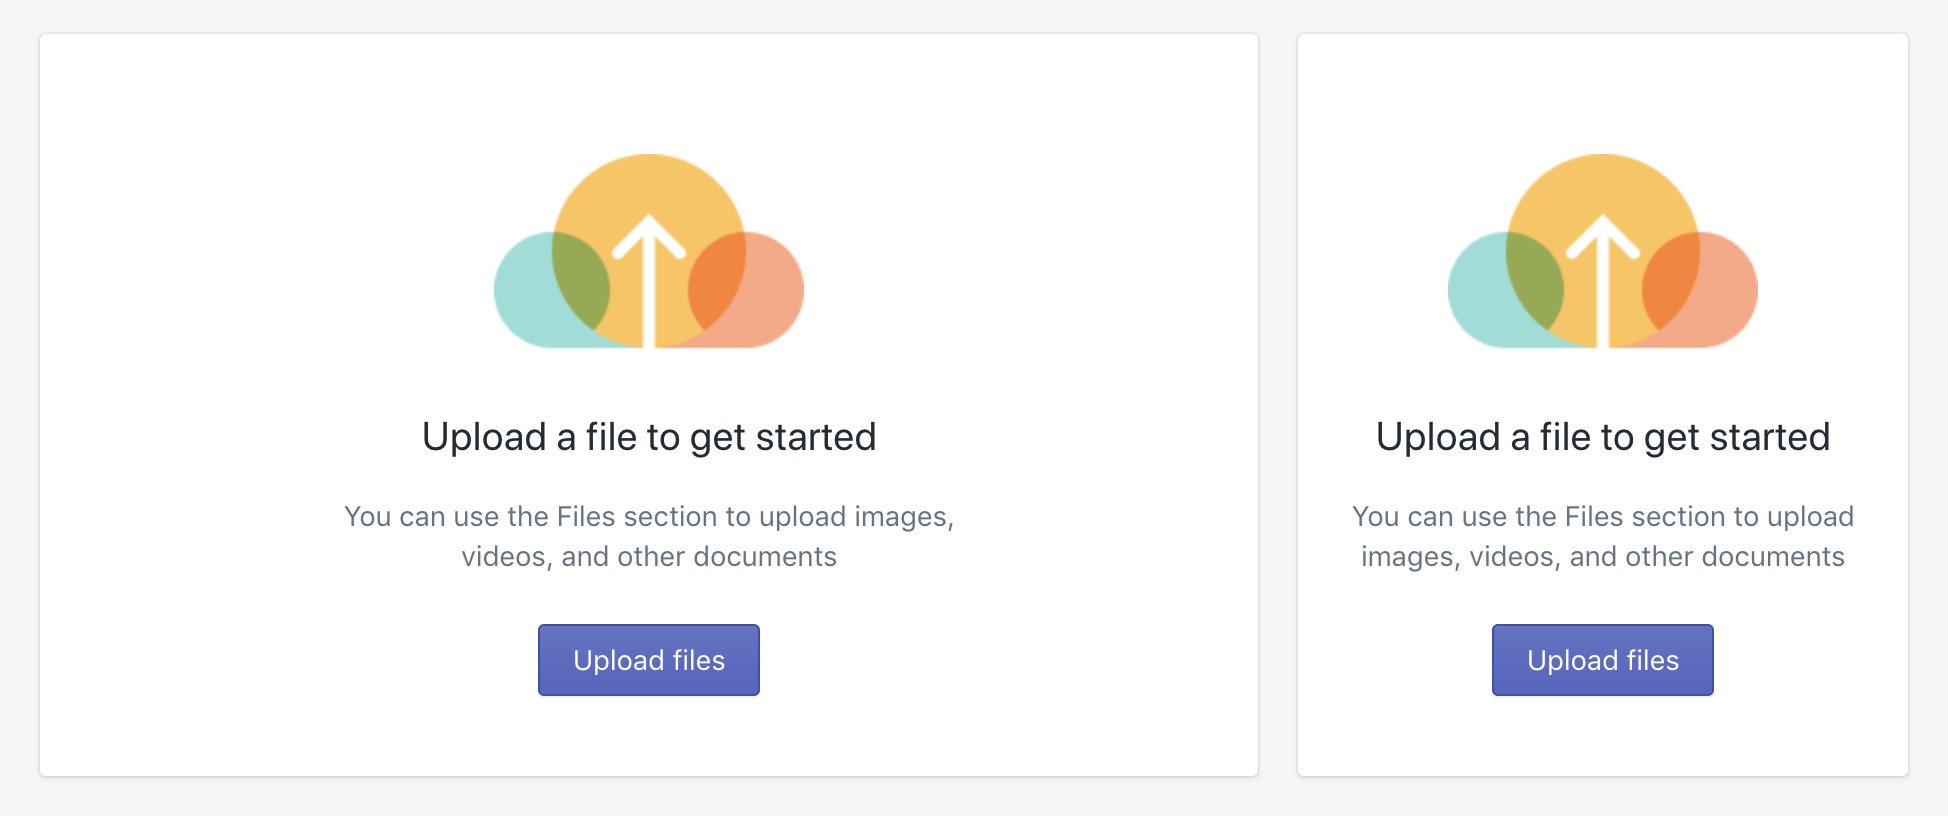
Task: Click the cloud upload illustration in right card
Action: click(1603, 251)
